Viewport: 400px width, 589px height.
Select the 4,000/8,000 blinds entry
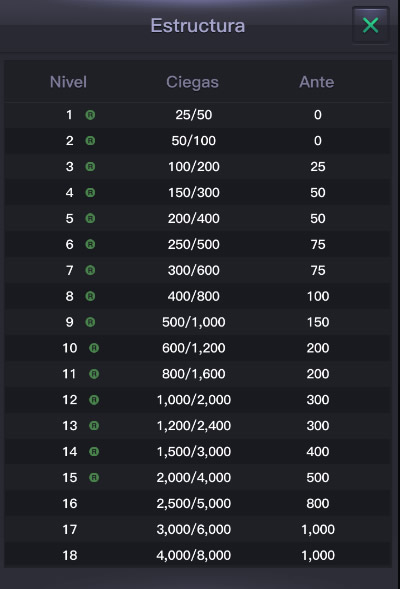point(194,555)
